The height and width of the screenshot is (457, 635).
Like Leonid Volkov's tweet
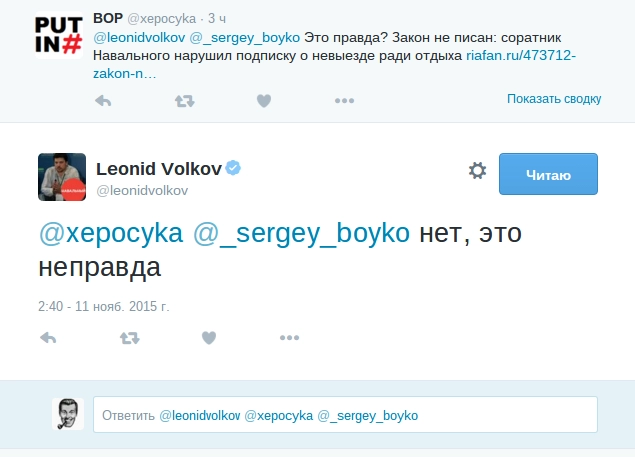tap(209, 338)
